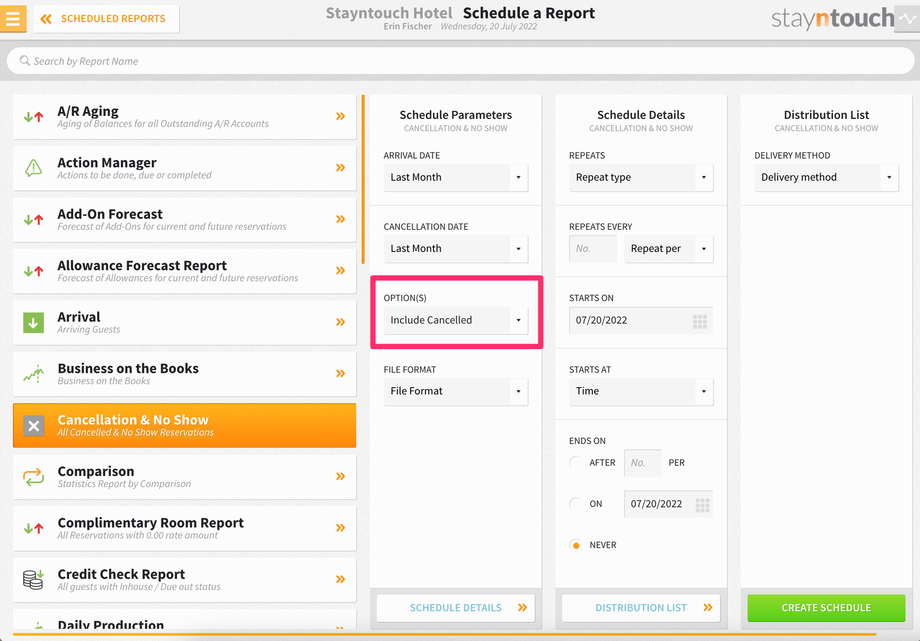The image size is (920, 641).
Task: Click the Credit Check coins icon
Action: (x=33, y=579)
